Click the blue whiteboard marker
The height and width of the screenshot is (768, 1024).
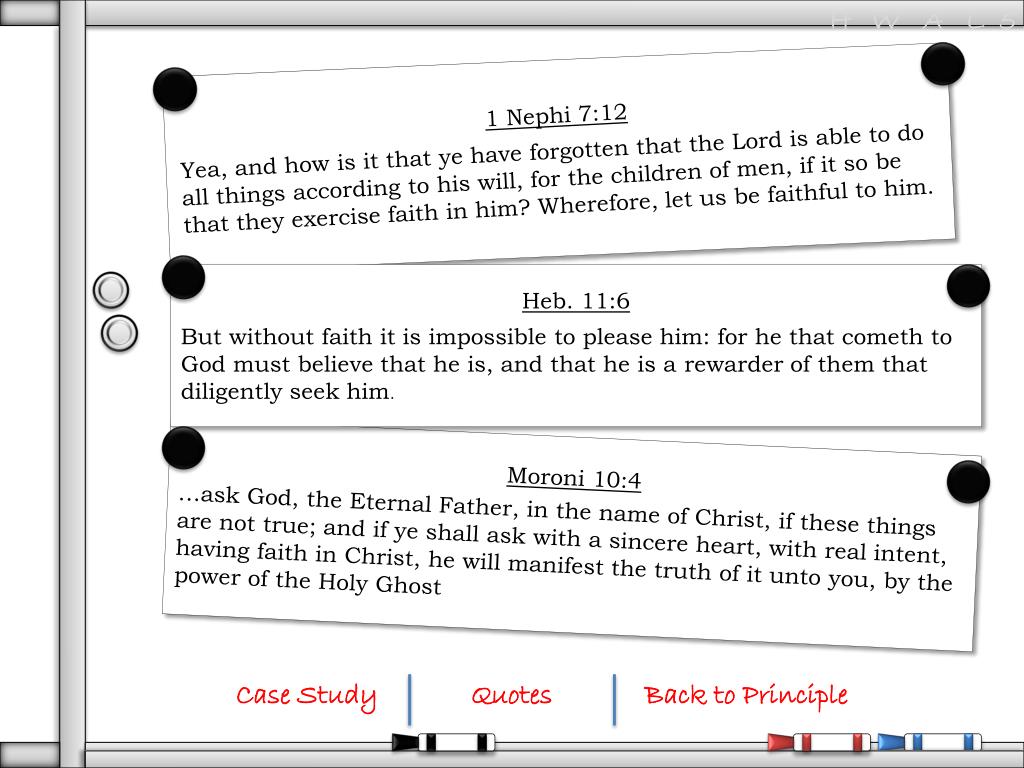coord(929,742)
